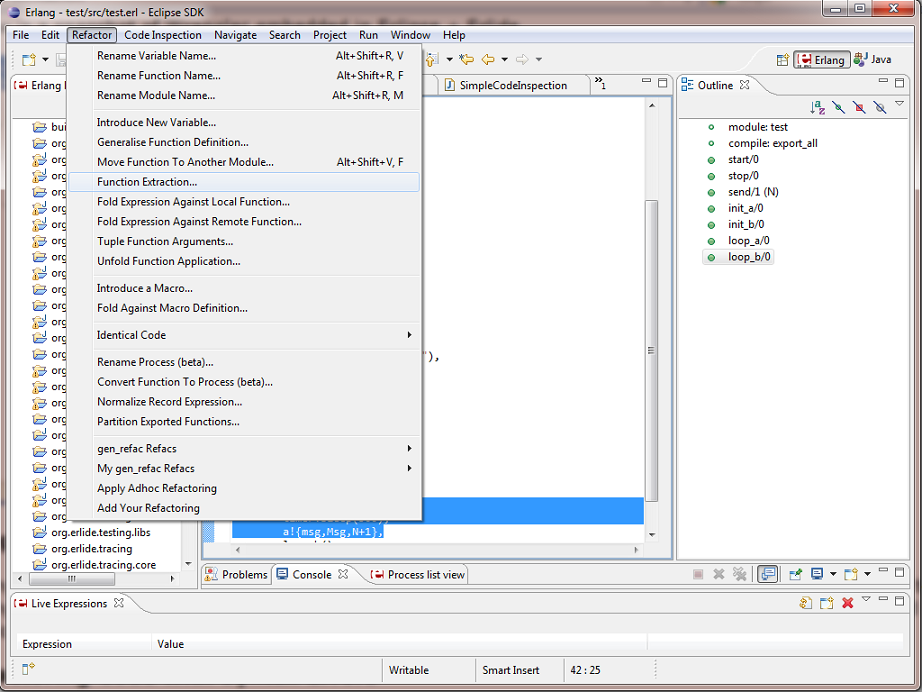Image resolution: width=922 pixels, height=692 pixels.
Task: Click the New wizard toolbar icon
Action: [29, 59]
